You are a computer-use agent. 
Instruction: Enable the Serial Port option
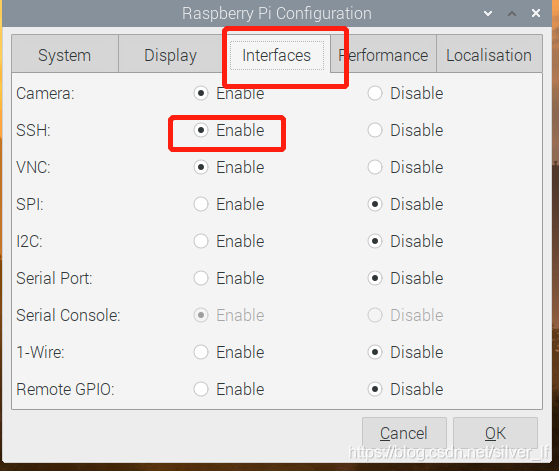tap(229, 278)
